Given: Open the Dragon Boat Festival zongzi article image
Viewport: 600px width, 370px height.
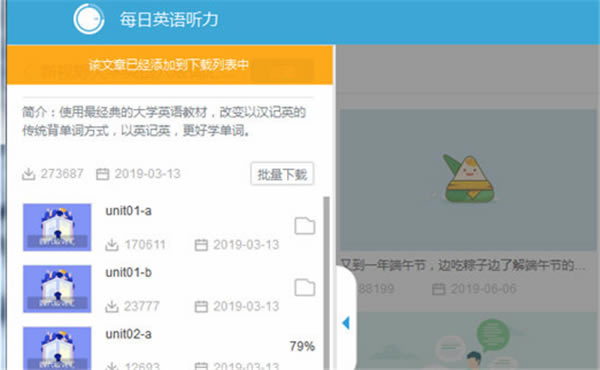Looking at the screenshot, I should [468, 179].
